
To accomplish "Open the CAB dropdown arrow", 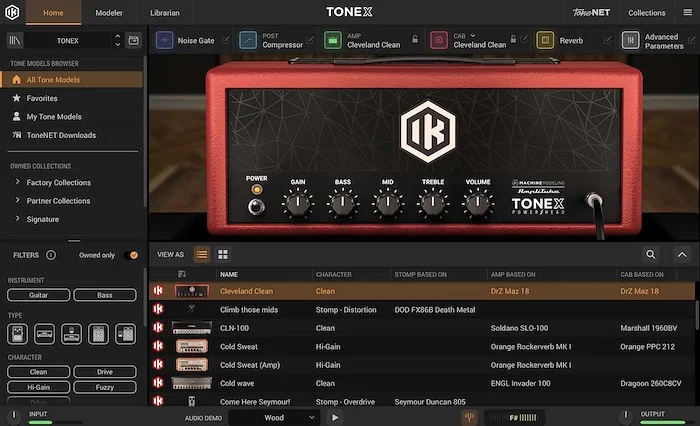I will 473,35.
